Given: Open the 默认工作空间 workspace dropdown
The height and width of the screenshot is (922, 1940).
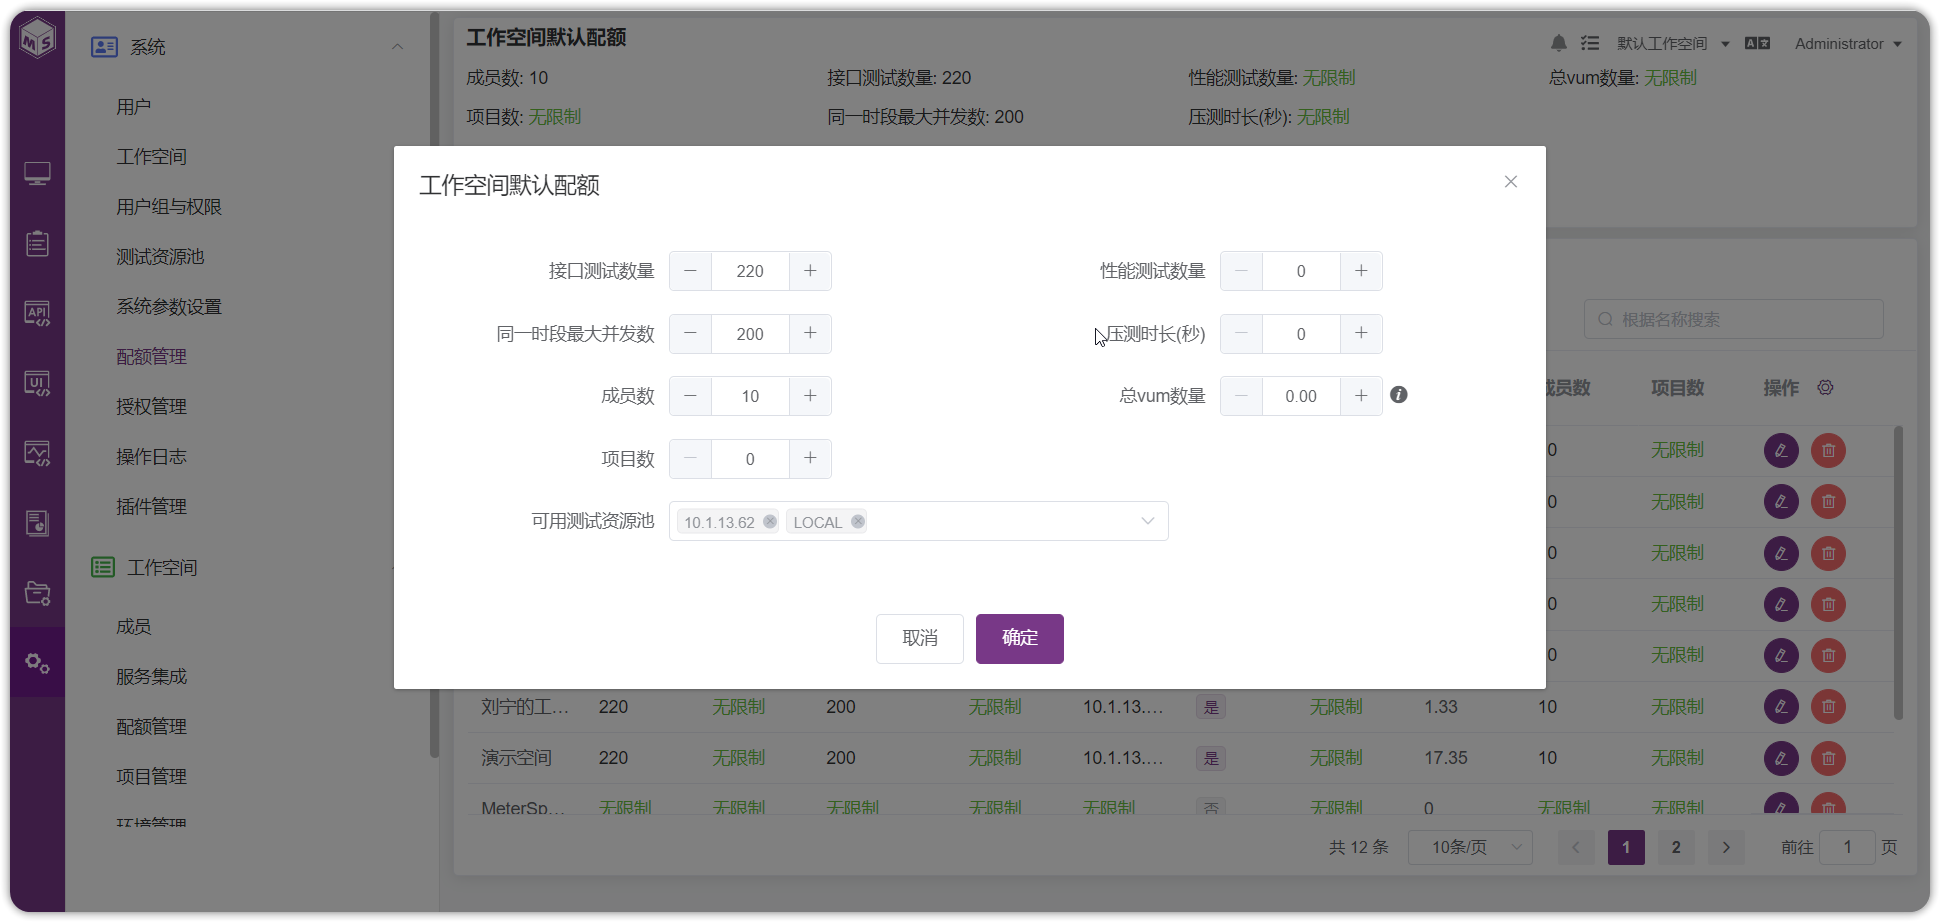Looking at the screenshot, I should click(1673, 44).
